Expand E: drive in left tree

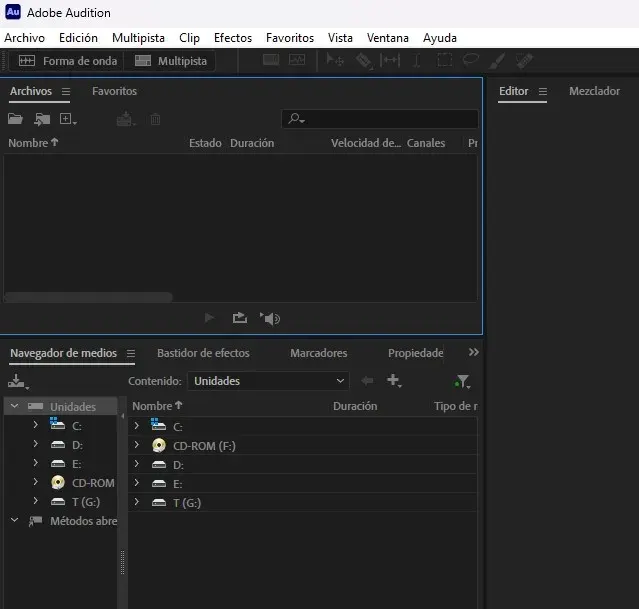(35, 462)
